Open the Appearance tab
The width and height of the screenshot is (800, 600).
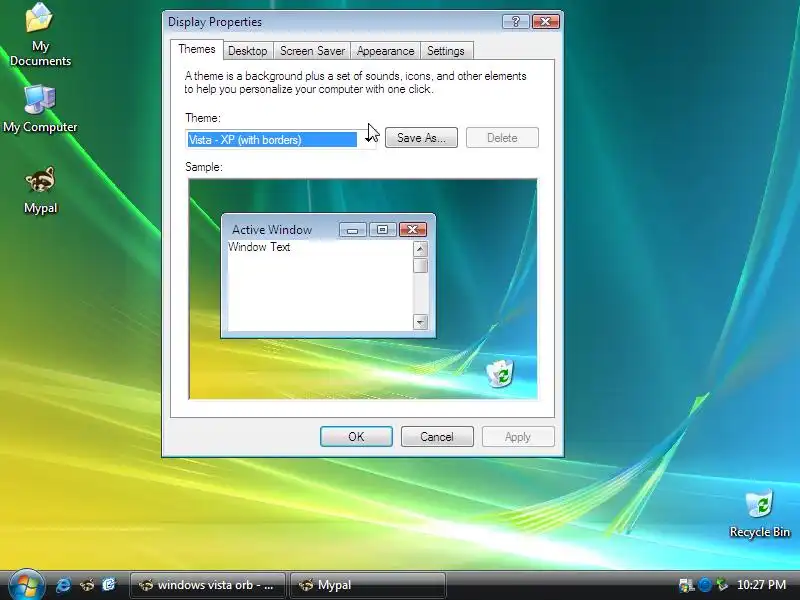click(385, 51)
